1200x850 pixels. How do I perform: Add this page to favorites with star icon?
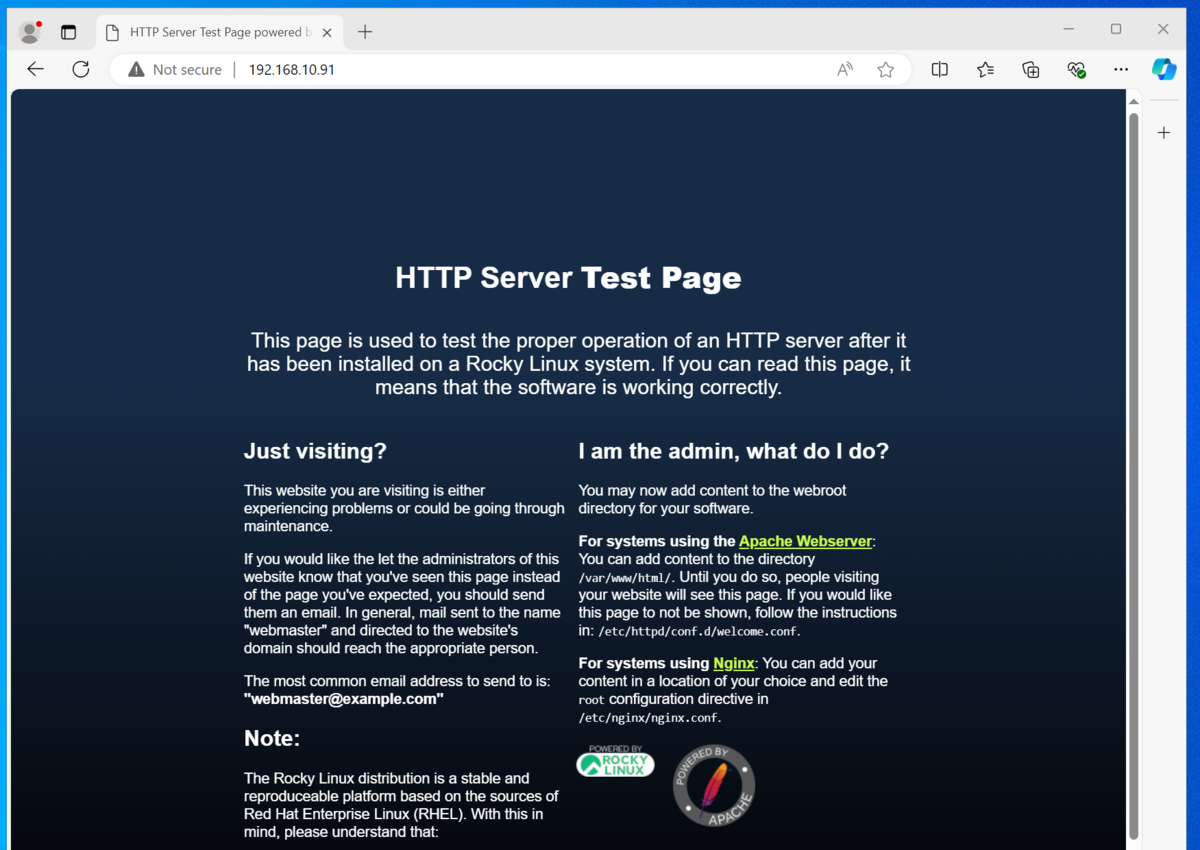point(885,69)
